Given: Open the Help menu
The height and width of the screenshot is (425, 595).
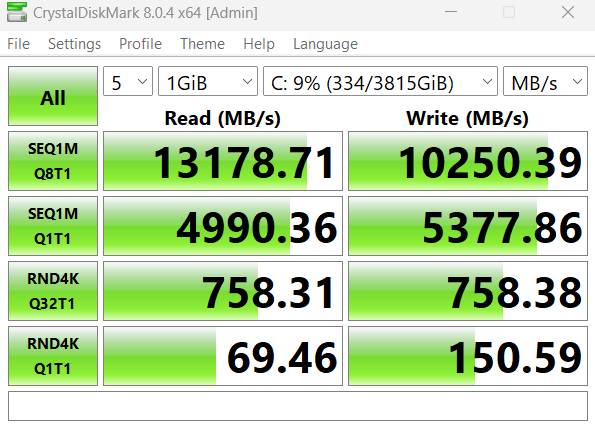Looking at the screenshot, I should [259, 44].
